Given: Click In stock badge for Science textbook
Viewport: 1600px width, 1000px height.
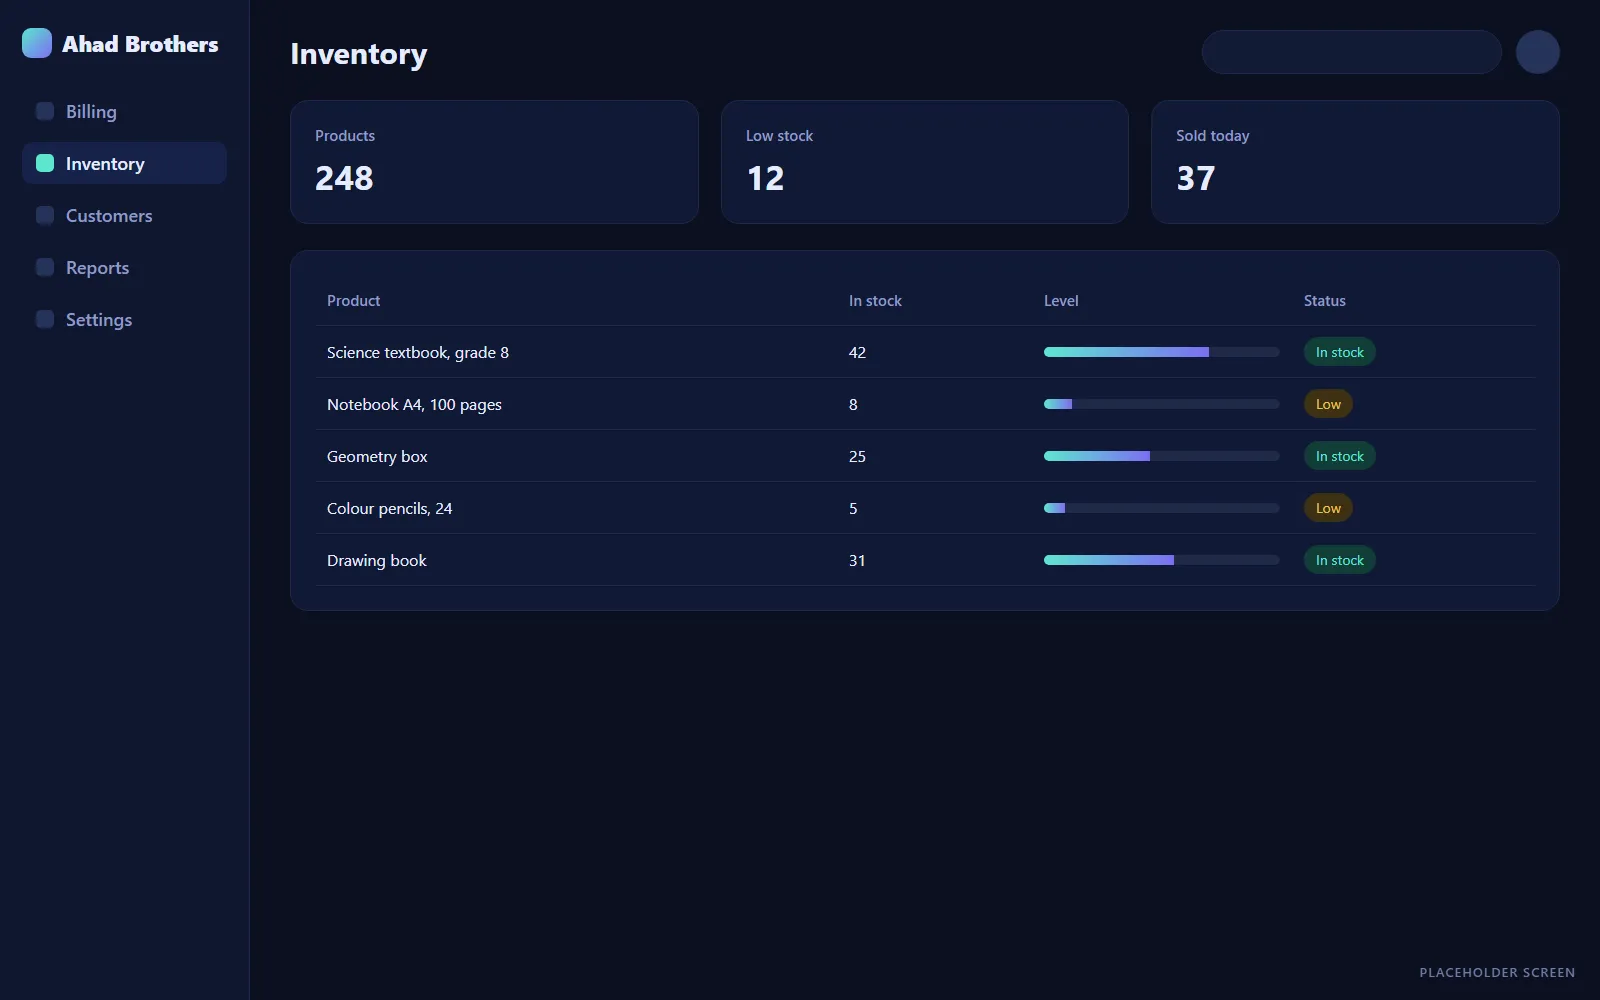Looking at the screenshot, I should click(x=1340, y=352).
